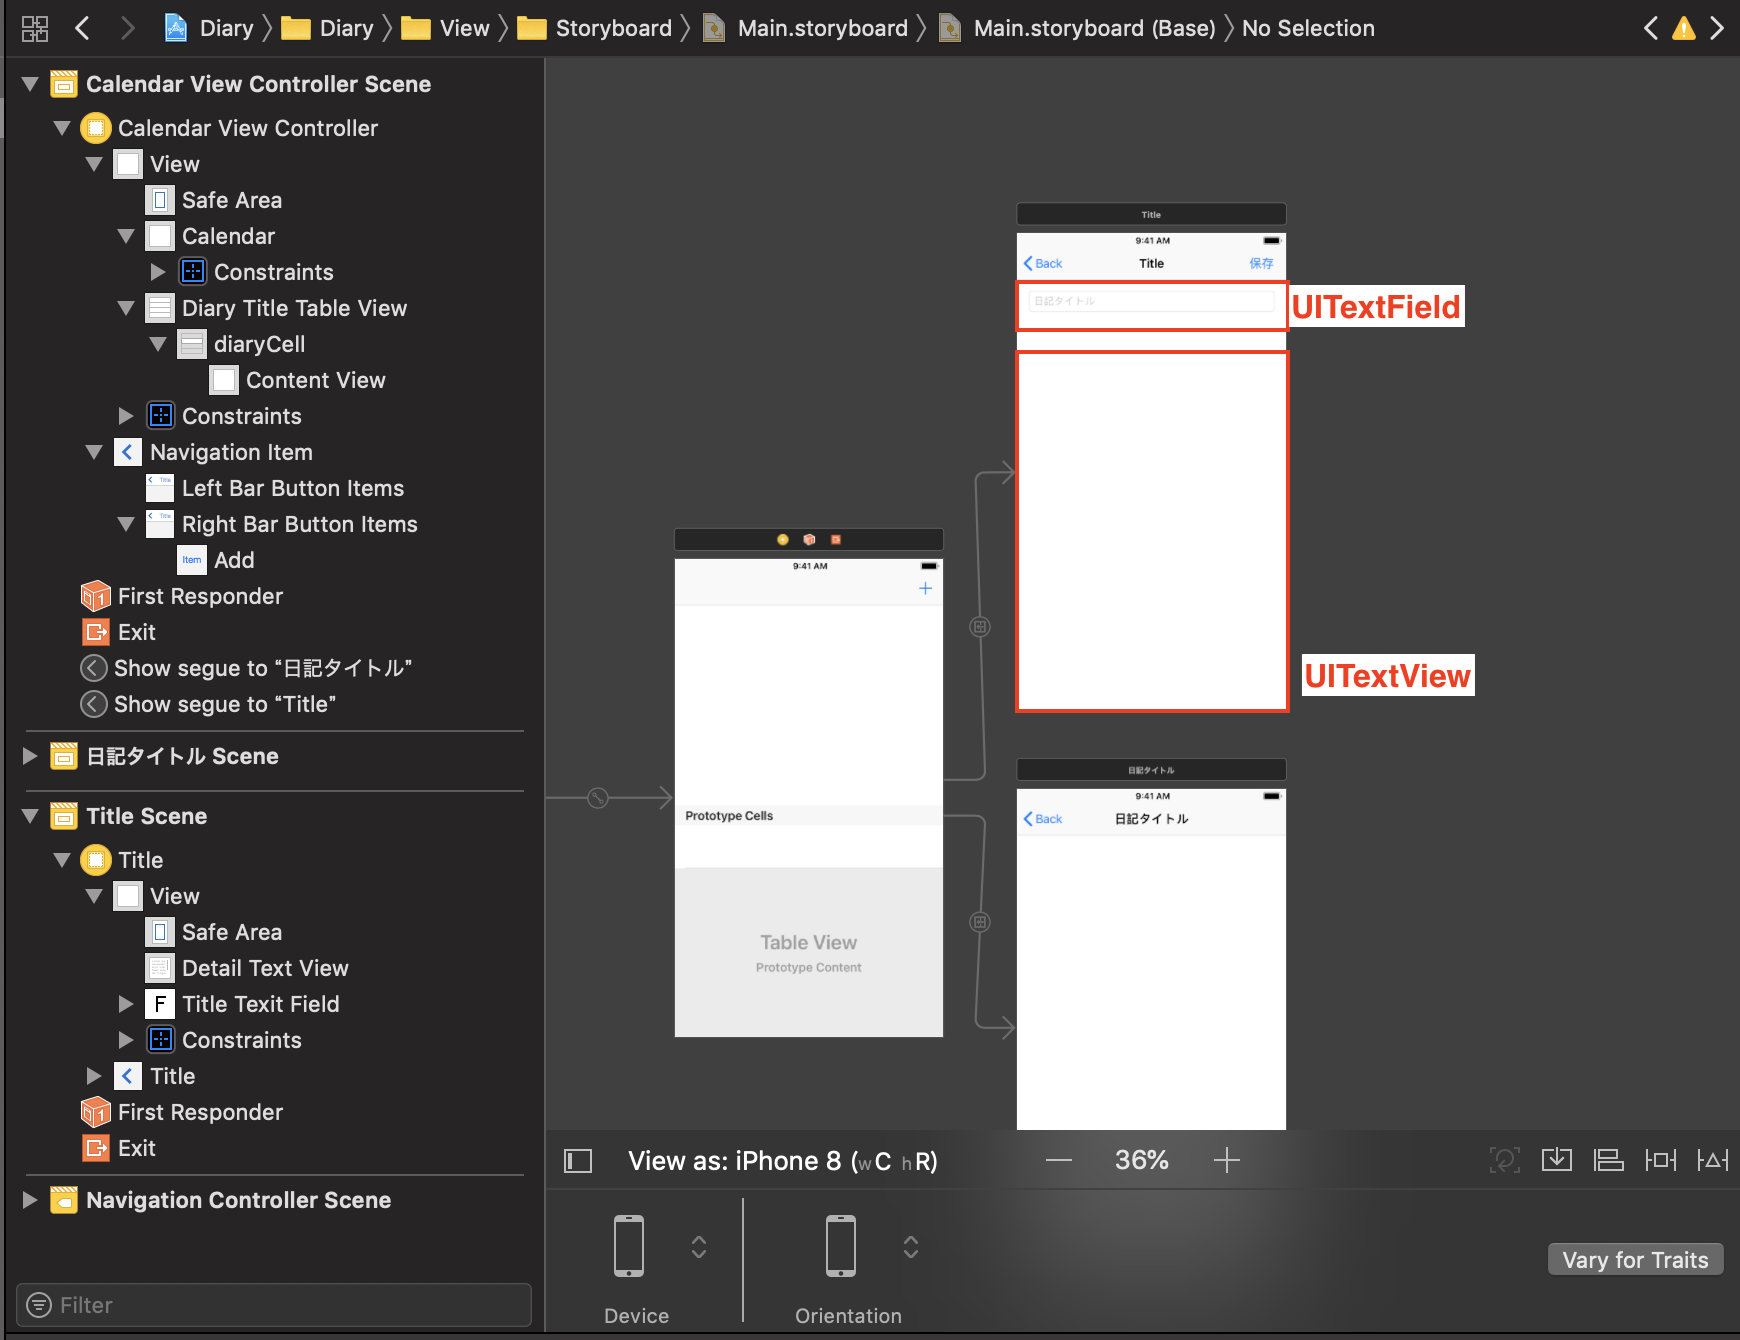Click Update Frames icon
This screenshot has height=1340, width=1740.
pos(1504,1160)
